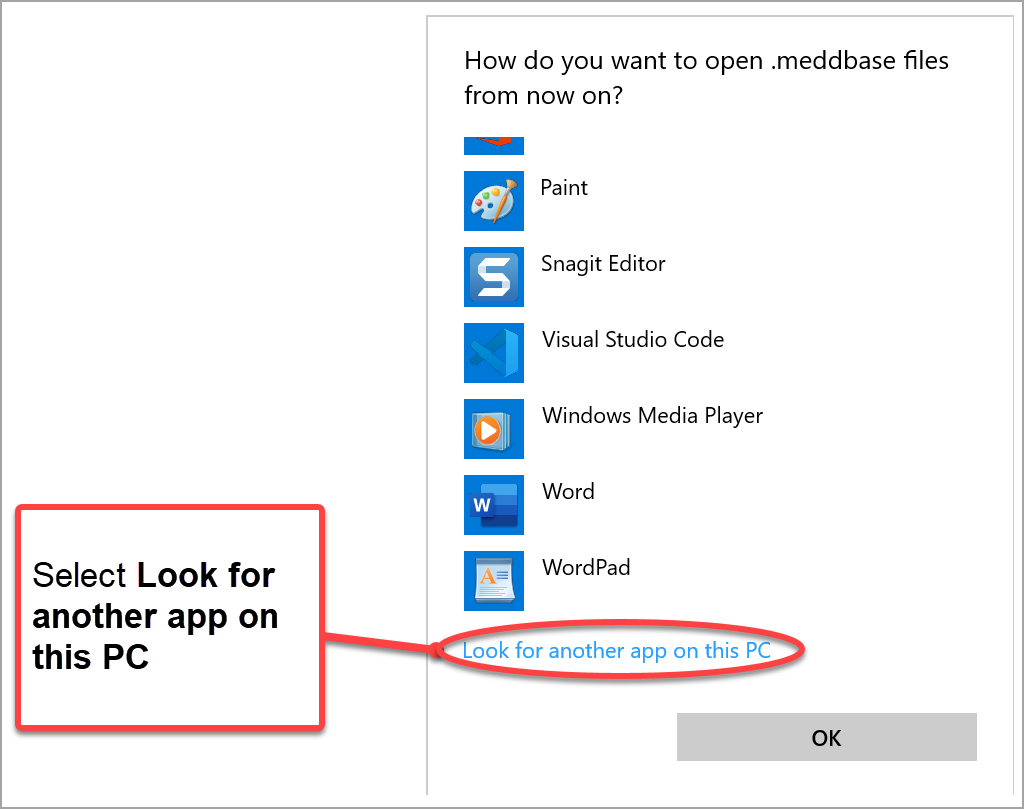The image size is (1024, 809).
Task: Click the Word label text
Action: pos(569,492)
